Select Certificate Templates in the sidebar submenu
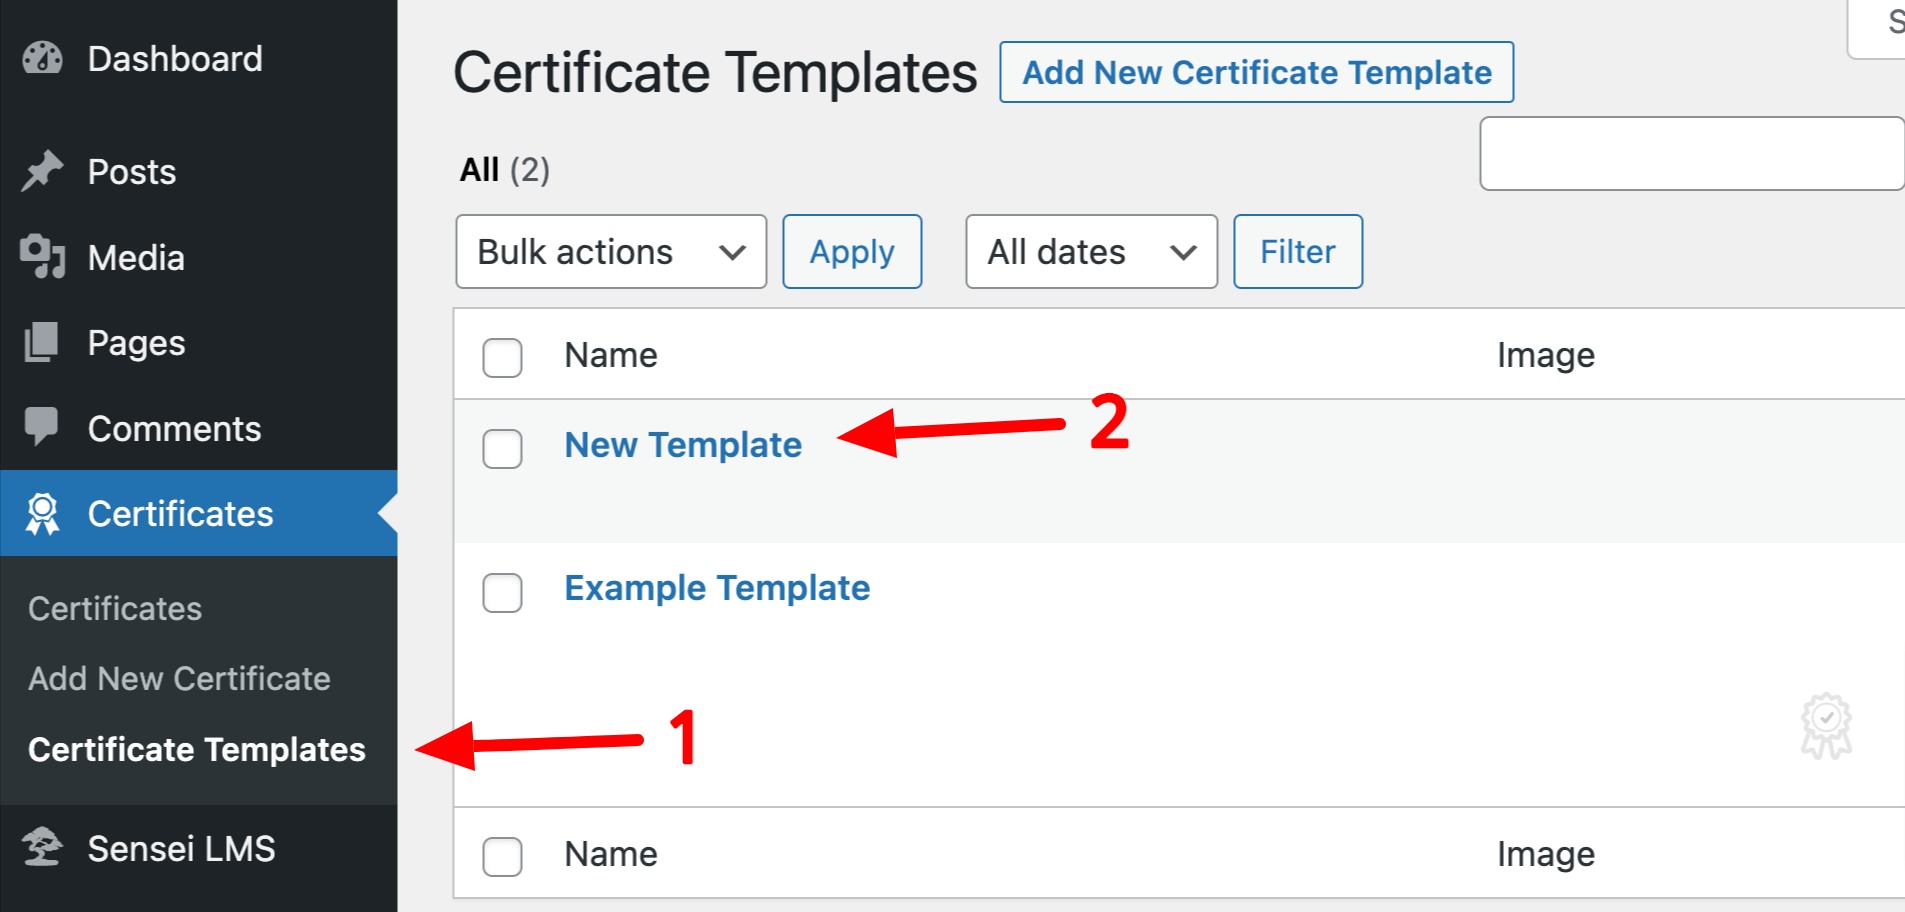This screenshot has height=912, width=1905. click(x=197, y=750)
